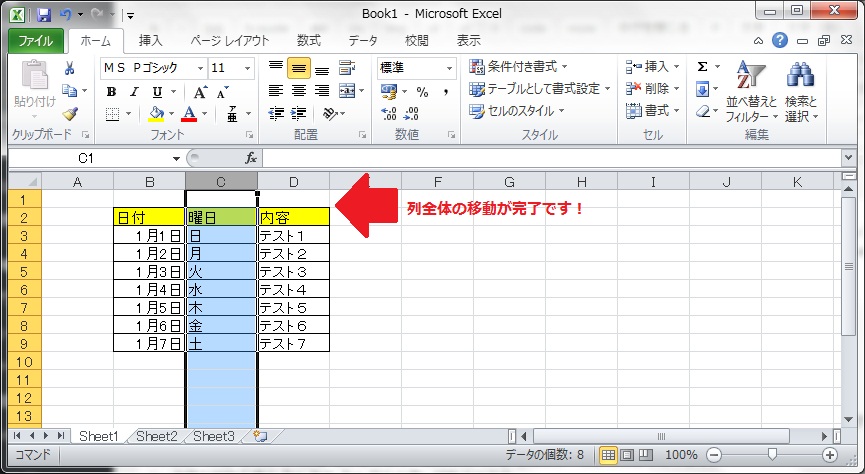
Task: Center text horizontally
Action: pyautogui.click(x=298, y=90)
